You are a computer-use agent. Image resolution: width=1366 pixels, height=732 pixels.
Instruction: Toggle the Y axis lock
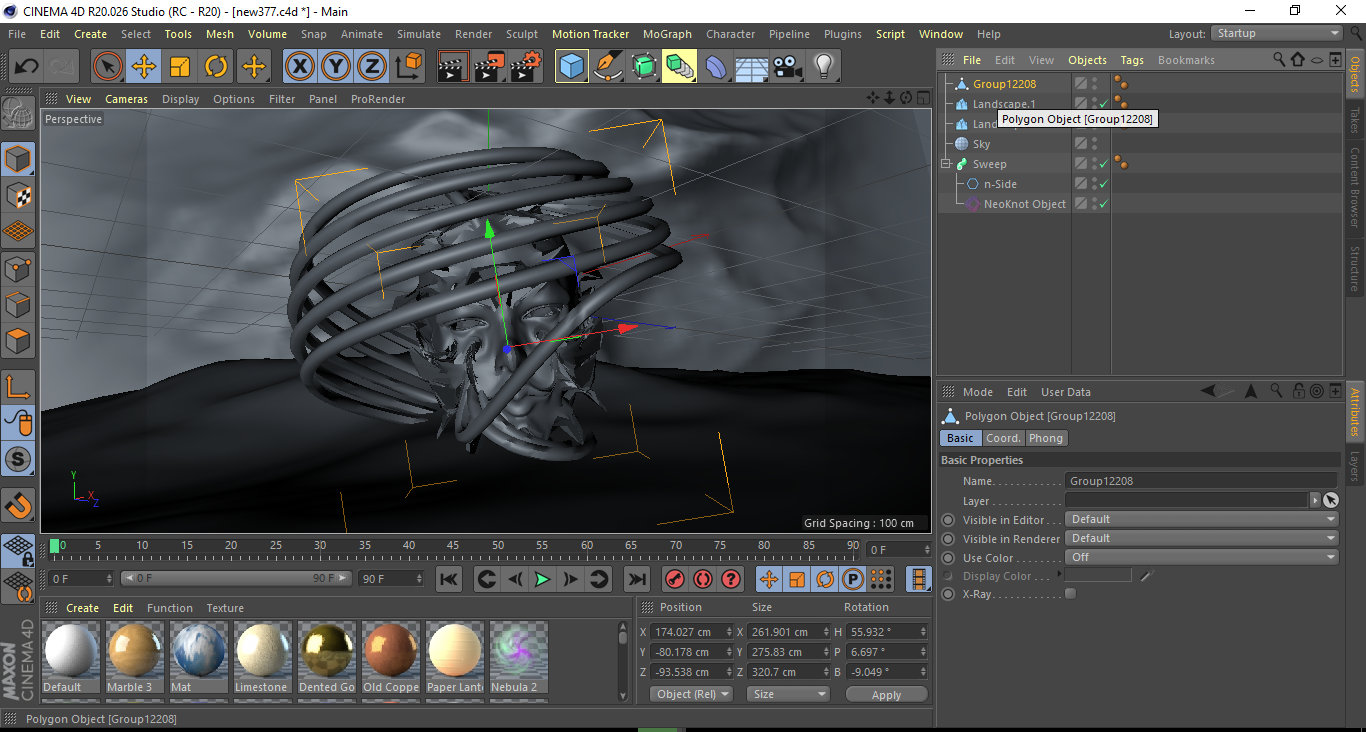coord(336,67)
